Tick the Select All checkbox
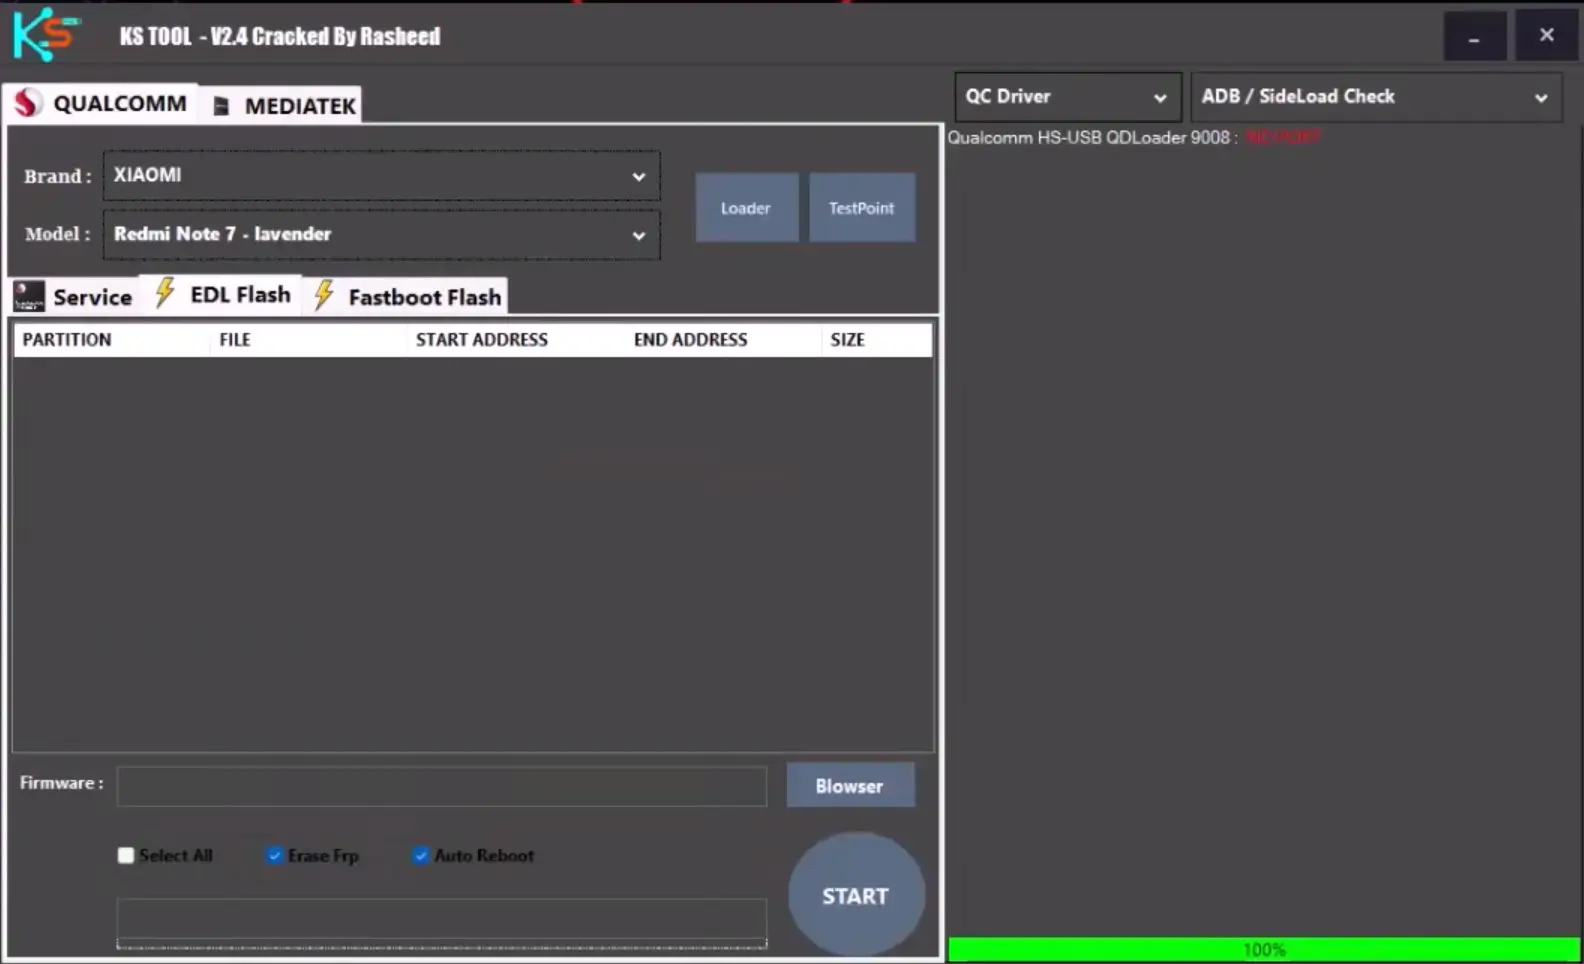The width and height of the screenshot is (1584, 964). click(x=126, y=855)
